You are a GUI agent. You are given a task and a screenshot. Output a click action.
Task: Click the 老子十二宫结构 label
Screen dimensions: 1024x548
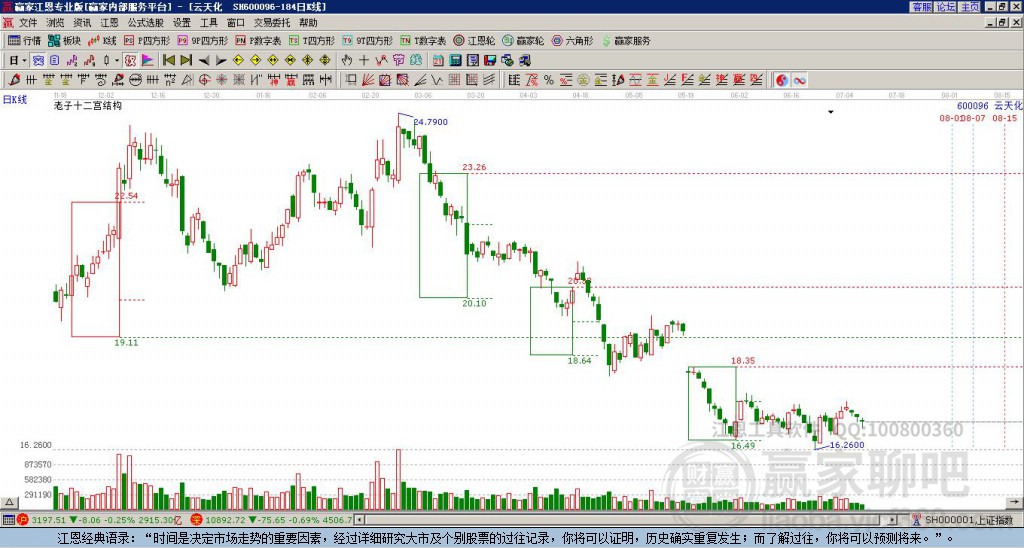coord(88,105)
